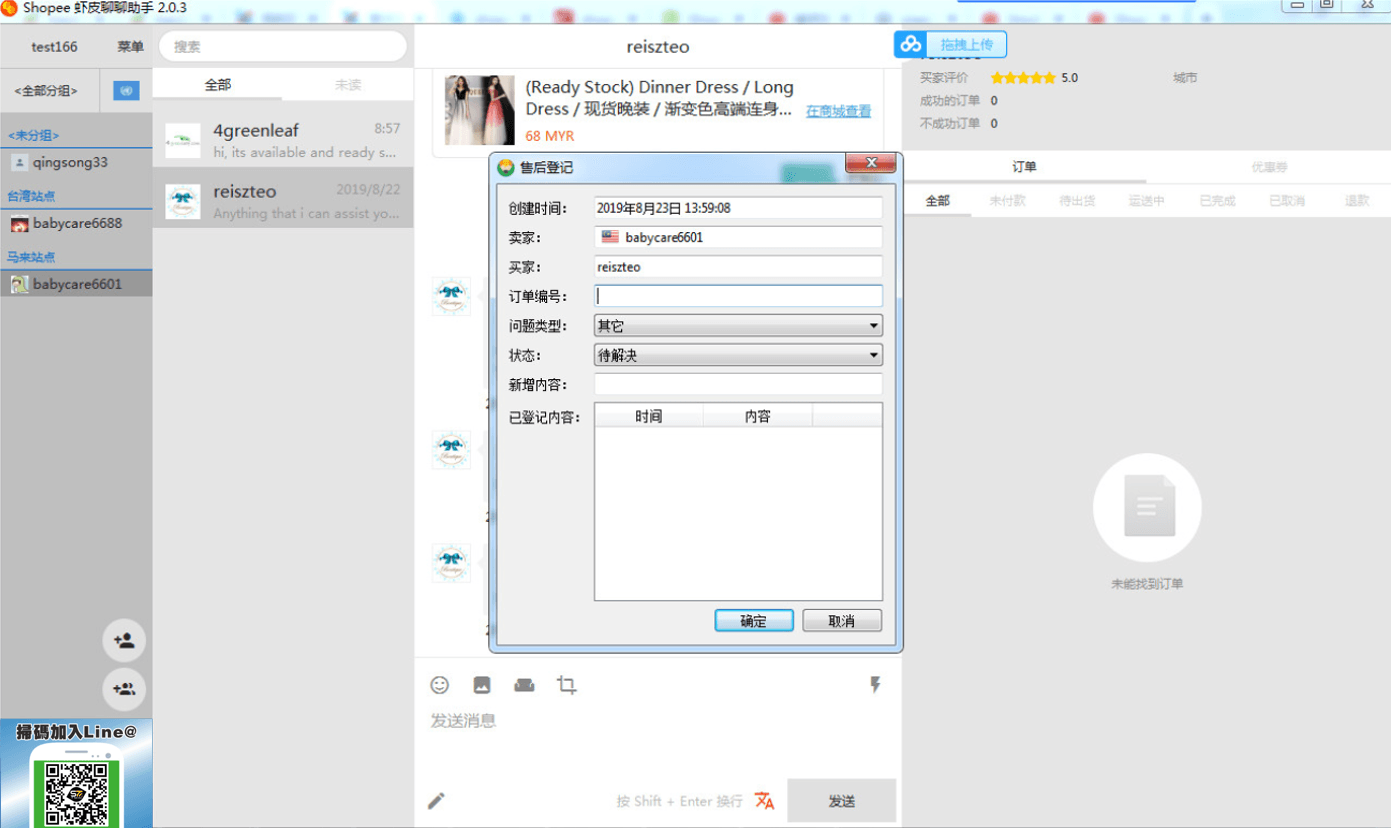
Task: Click the 卖家 field showing babycare6601
Action: 738,237
